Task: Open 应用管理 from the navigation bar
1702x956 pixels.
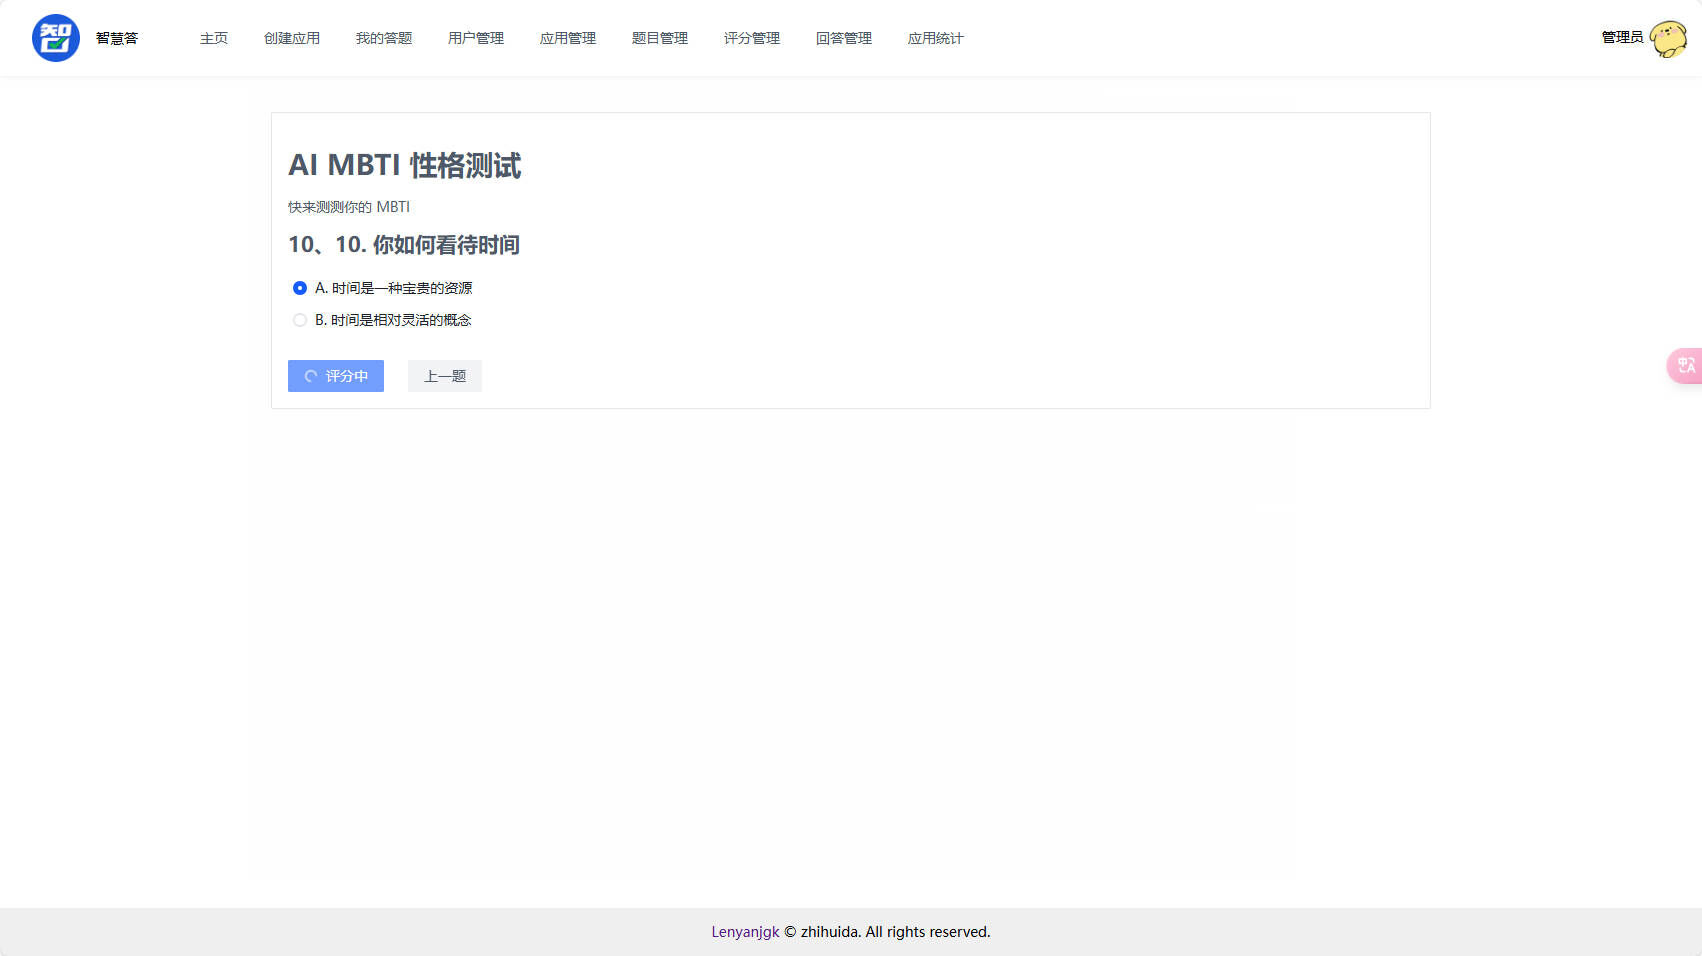Action: pos(567,38)
